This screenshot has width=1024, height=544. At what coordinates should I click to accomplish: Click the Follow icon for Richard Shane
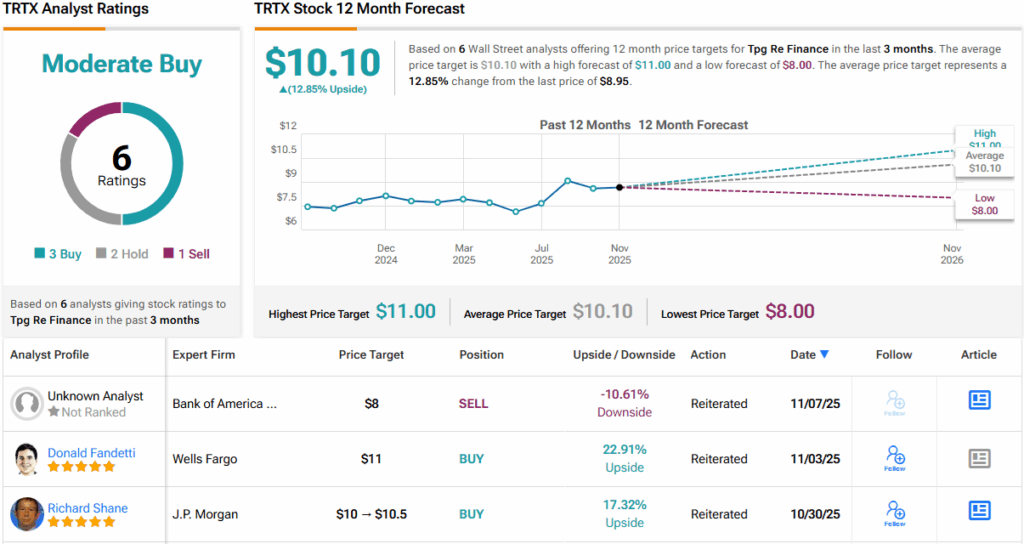click(895, 513)
